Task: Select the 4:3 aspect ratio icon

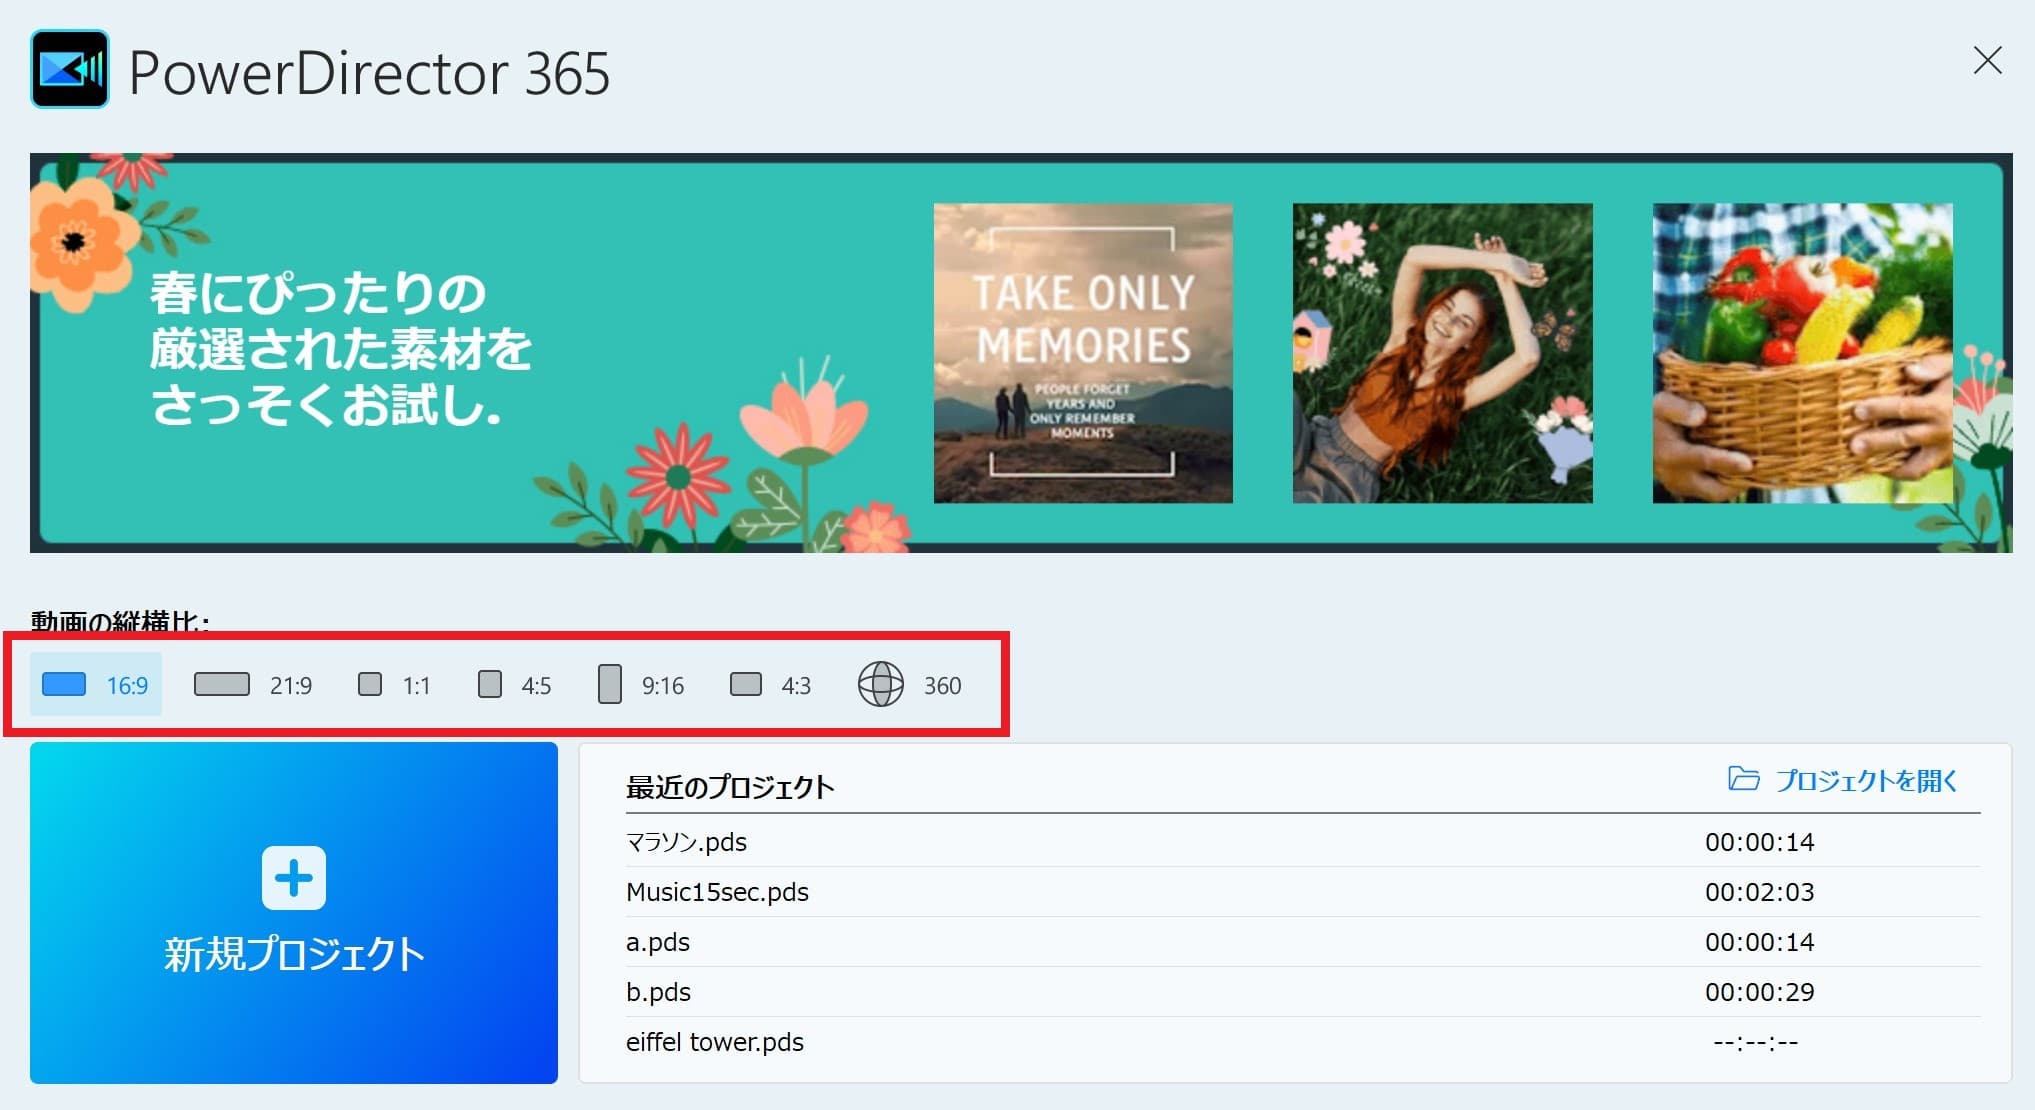Action: 746,685
